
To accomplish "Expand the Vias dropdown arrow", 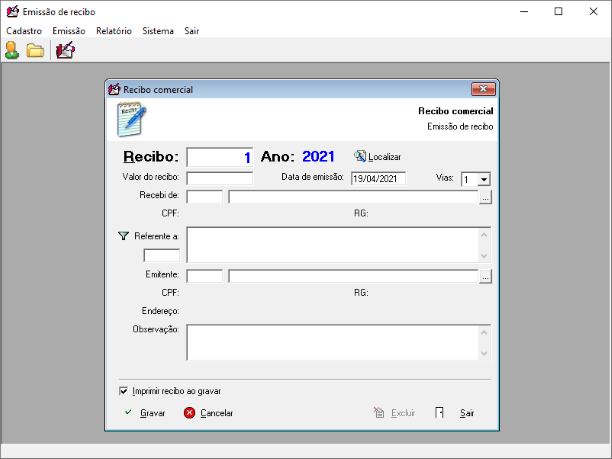I will pos(484,180).
